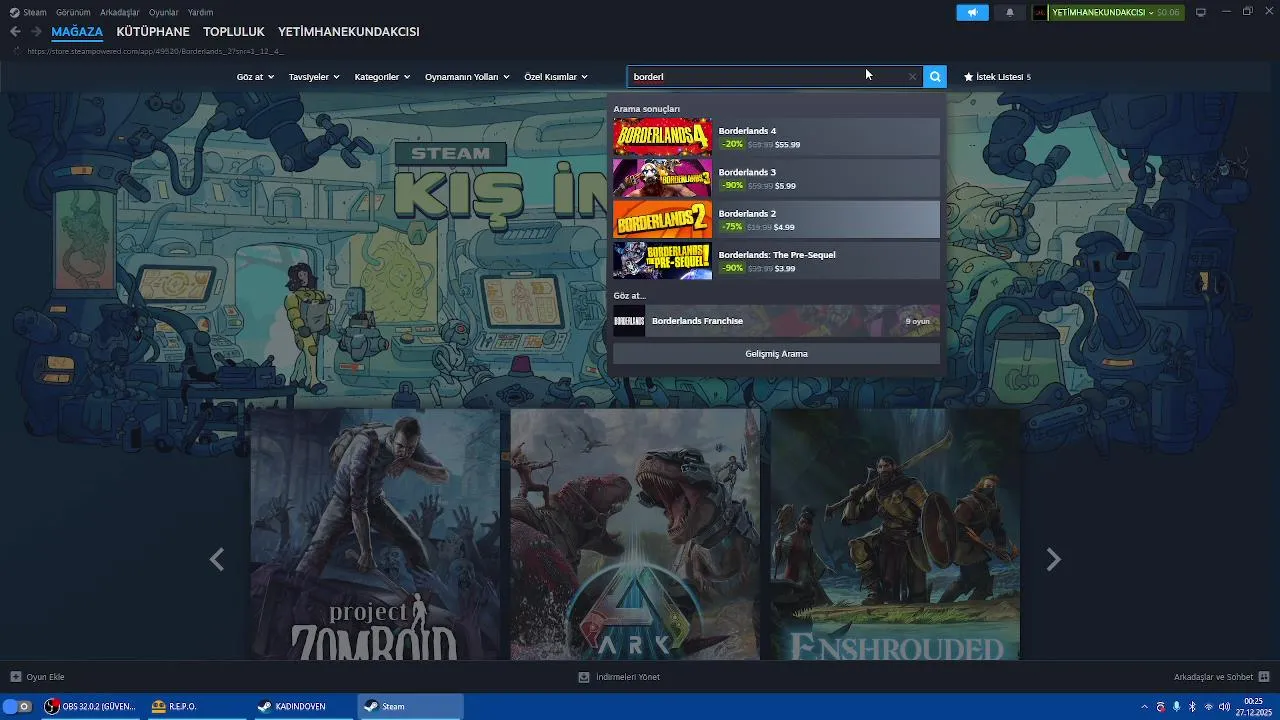
Task: Open the Enshrouded carousel card
Action: pos(895,534)
